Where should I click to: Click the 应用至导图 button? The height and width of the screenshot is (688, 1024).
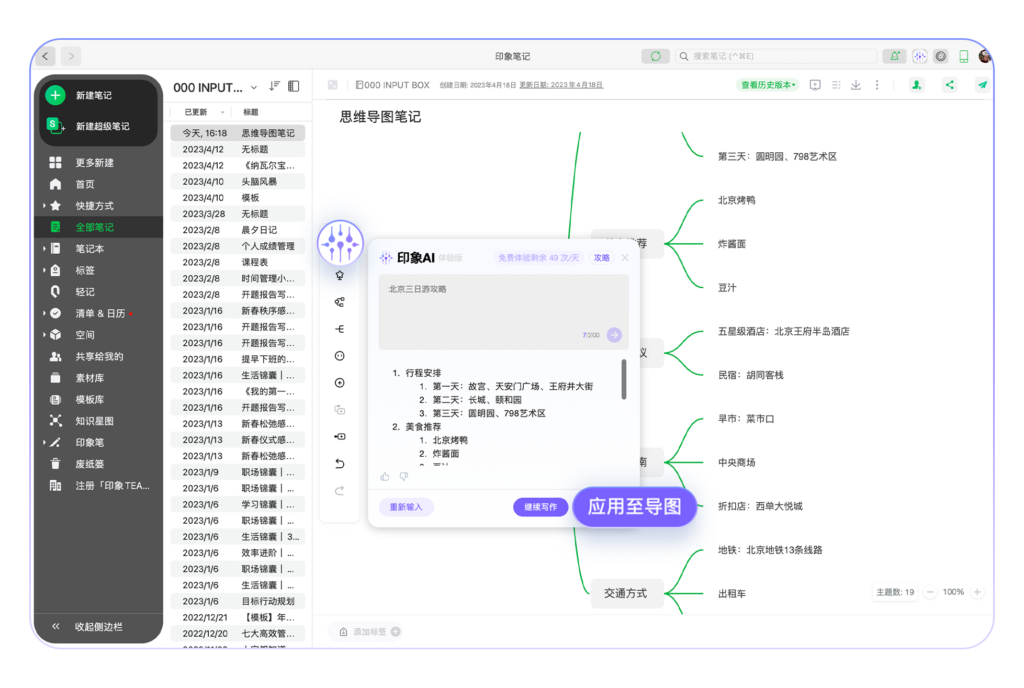tap(635, 507)
